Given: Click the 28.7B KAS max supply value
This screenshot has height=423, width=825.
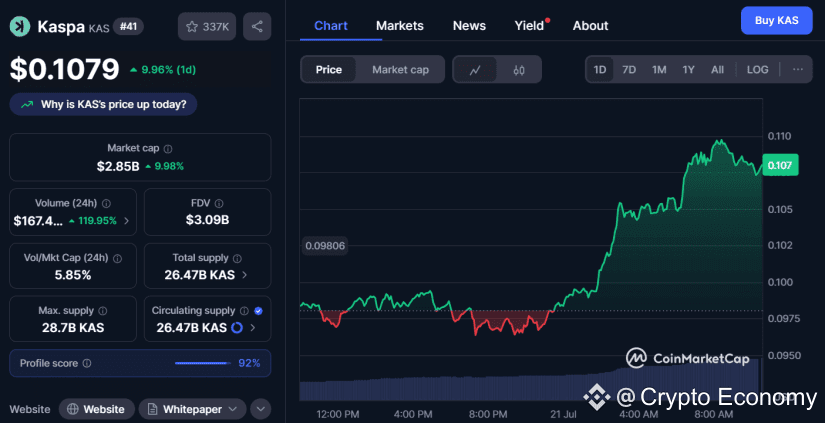Looking at the screenshot, I should [x=73, y=328].
